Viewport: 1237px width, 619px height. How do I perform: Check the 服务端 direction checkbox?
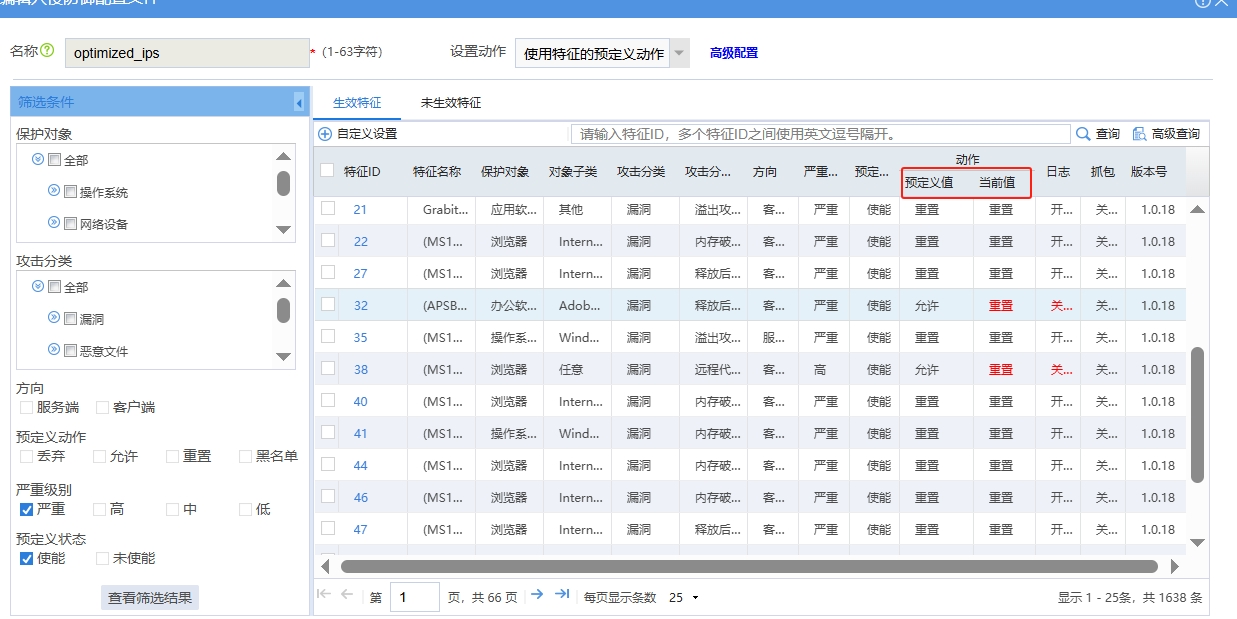27,407
